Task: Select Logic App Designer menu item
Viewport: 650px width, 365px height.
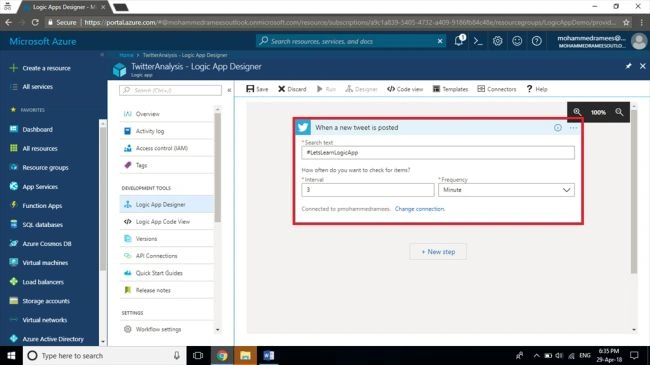Action: [x=167, y=204]
